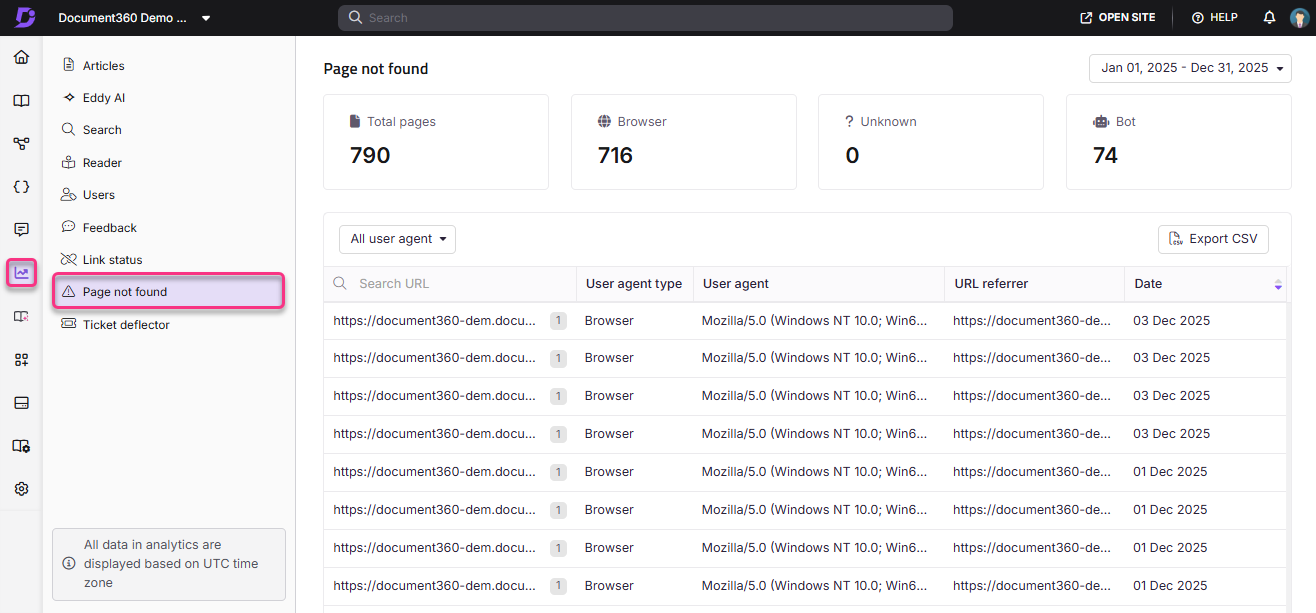Click the Export CSV button
The width and height of the screenshot is (1316, 613).
click(x=1213, y=239)
